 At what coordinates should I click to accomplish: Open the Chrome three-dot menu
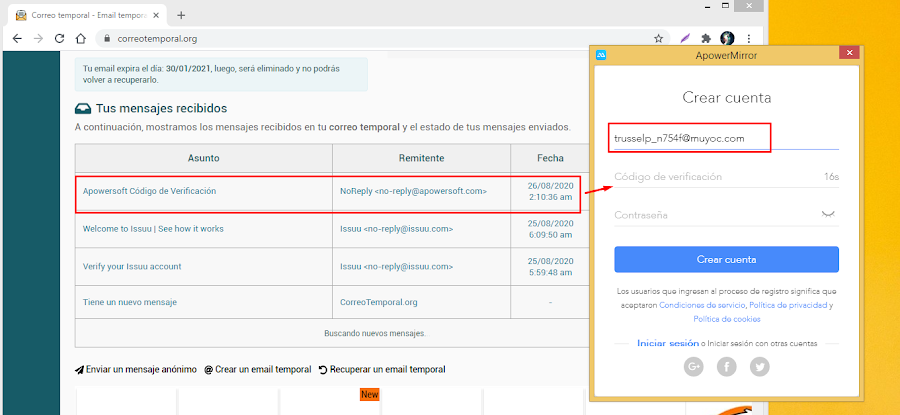click(x=749, y=38)
